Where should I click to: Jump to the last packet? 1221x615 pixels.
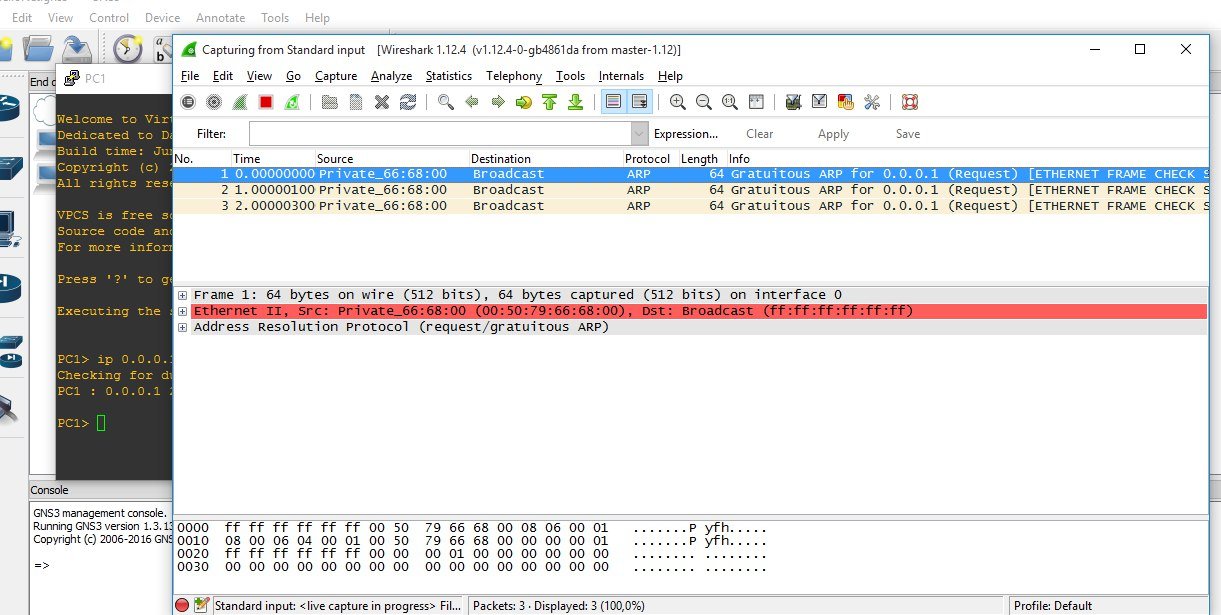coord(575,102)
